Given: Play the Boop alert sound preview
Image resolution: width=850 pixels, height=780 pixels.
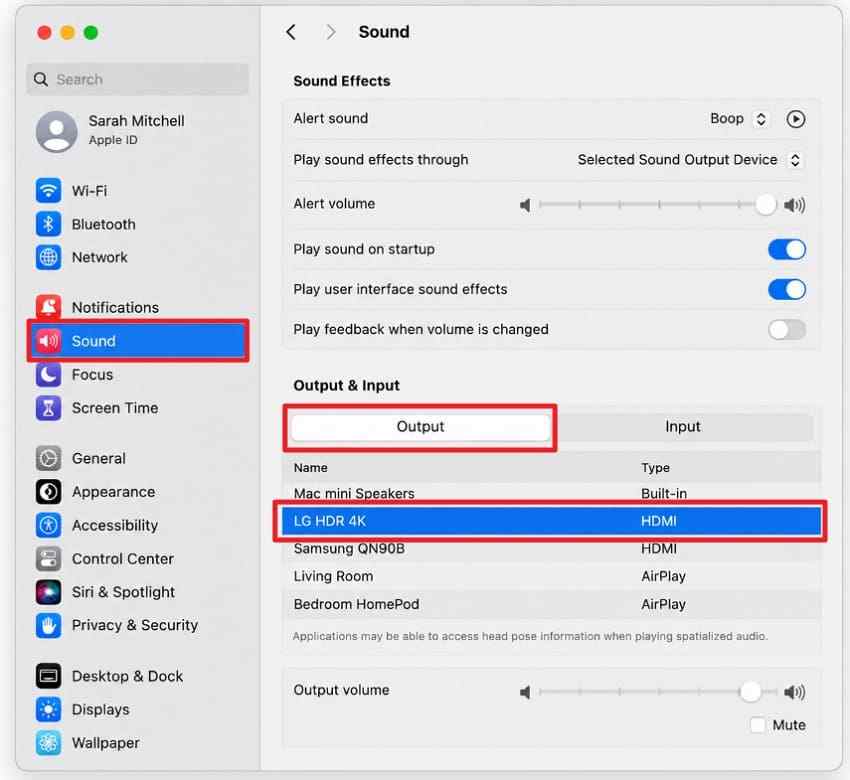Looking at the screenshot, I should 795,119.
